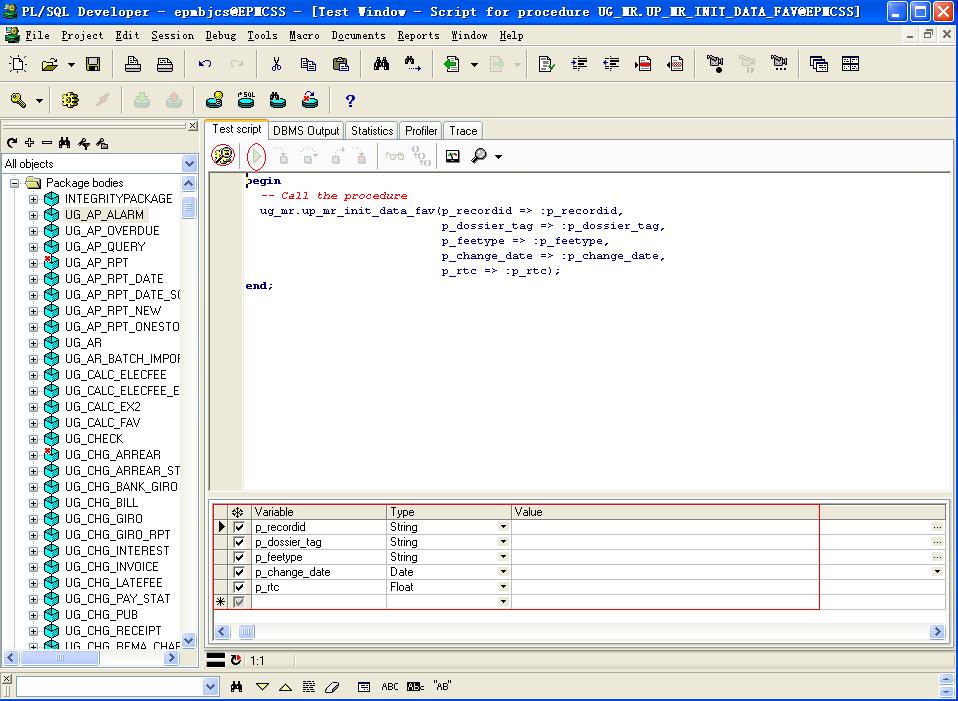Toggle the p_feetype variable checkbox
The image size is (958, 701).
[x=239, y=557]
